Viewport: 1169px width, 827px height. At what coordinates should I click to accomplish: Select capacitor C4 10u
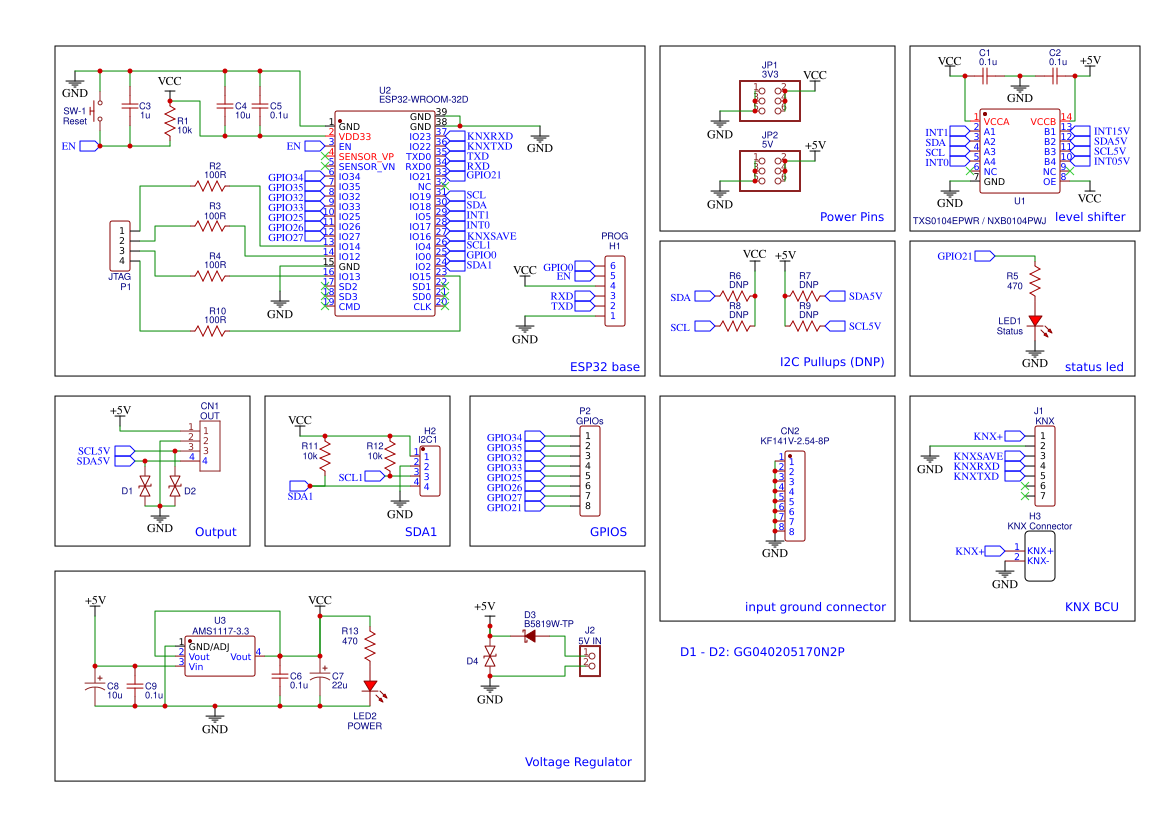point(225,106)
